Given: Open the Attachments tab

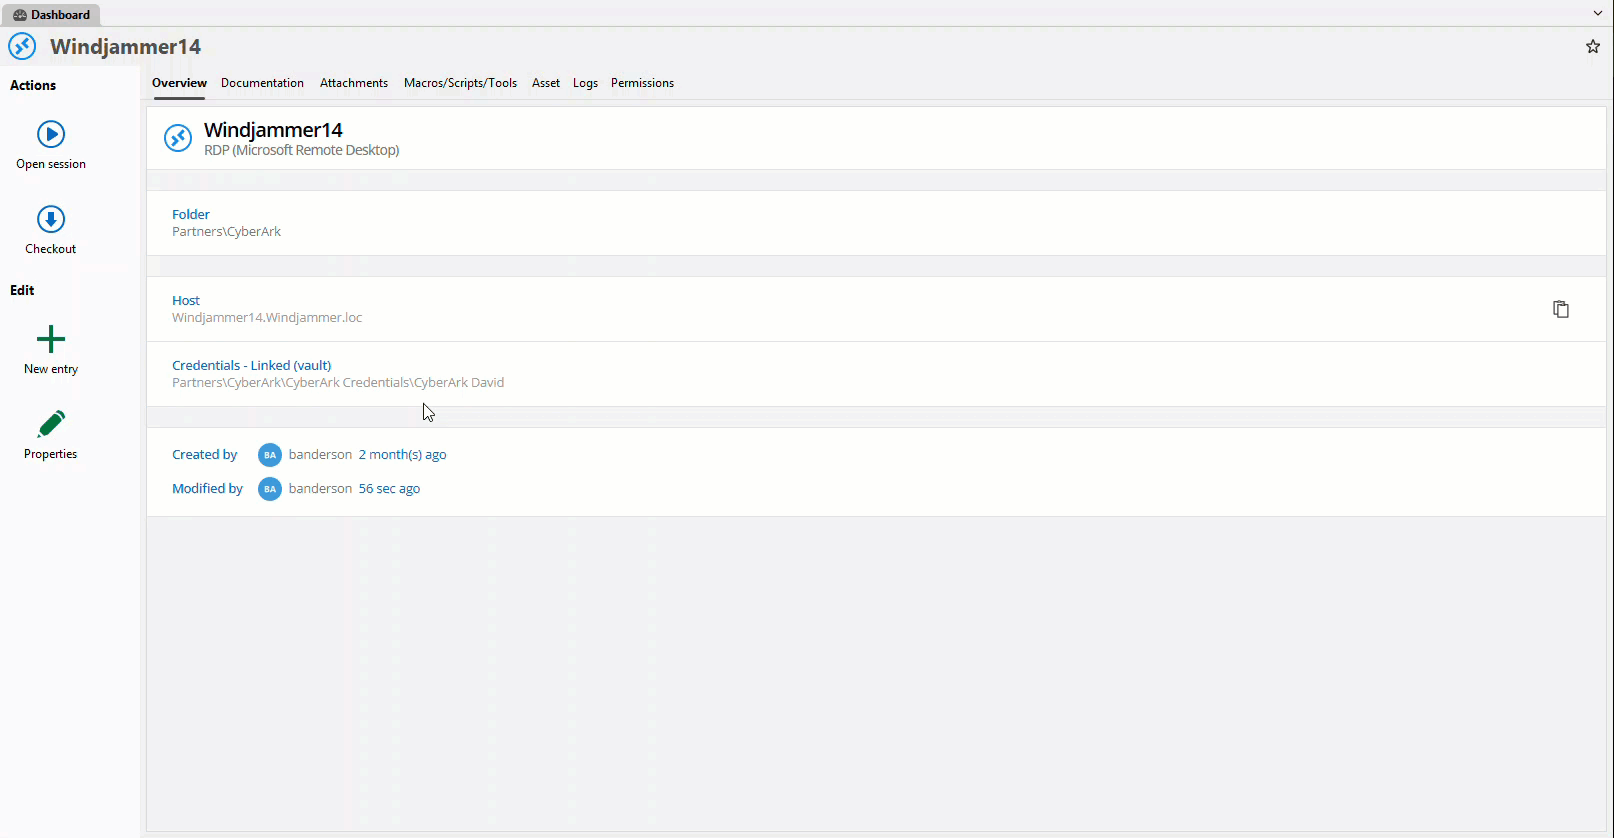Looking at the screenshot, I should pos(354,83).
